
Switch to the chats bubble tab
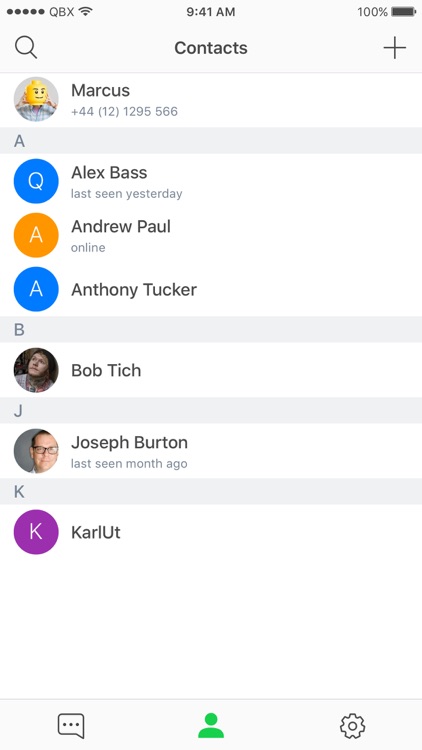[x=71, y=726]
